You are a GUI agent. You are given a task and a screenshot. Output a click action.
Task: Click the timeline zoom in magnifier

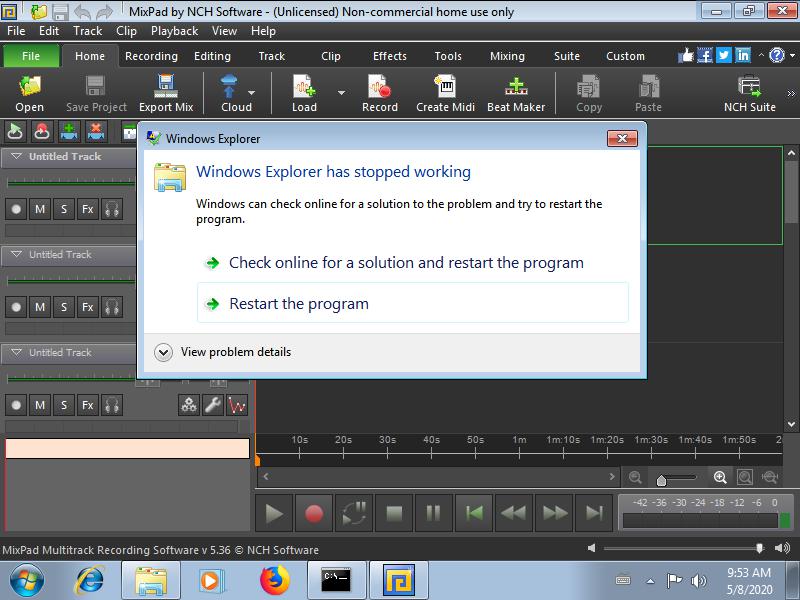point(720,477)
